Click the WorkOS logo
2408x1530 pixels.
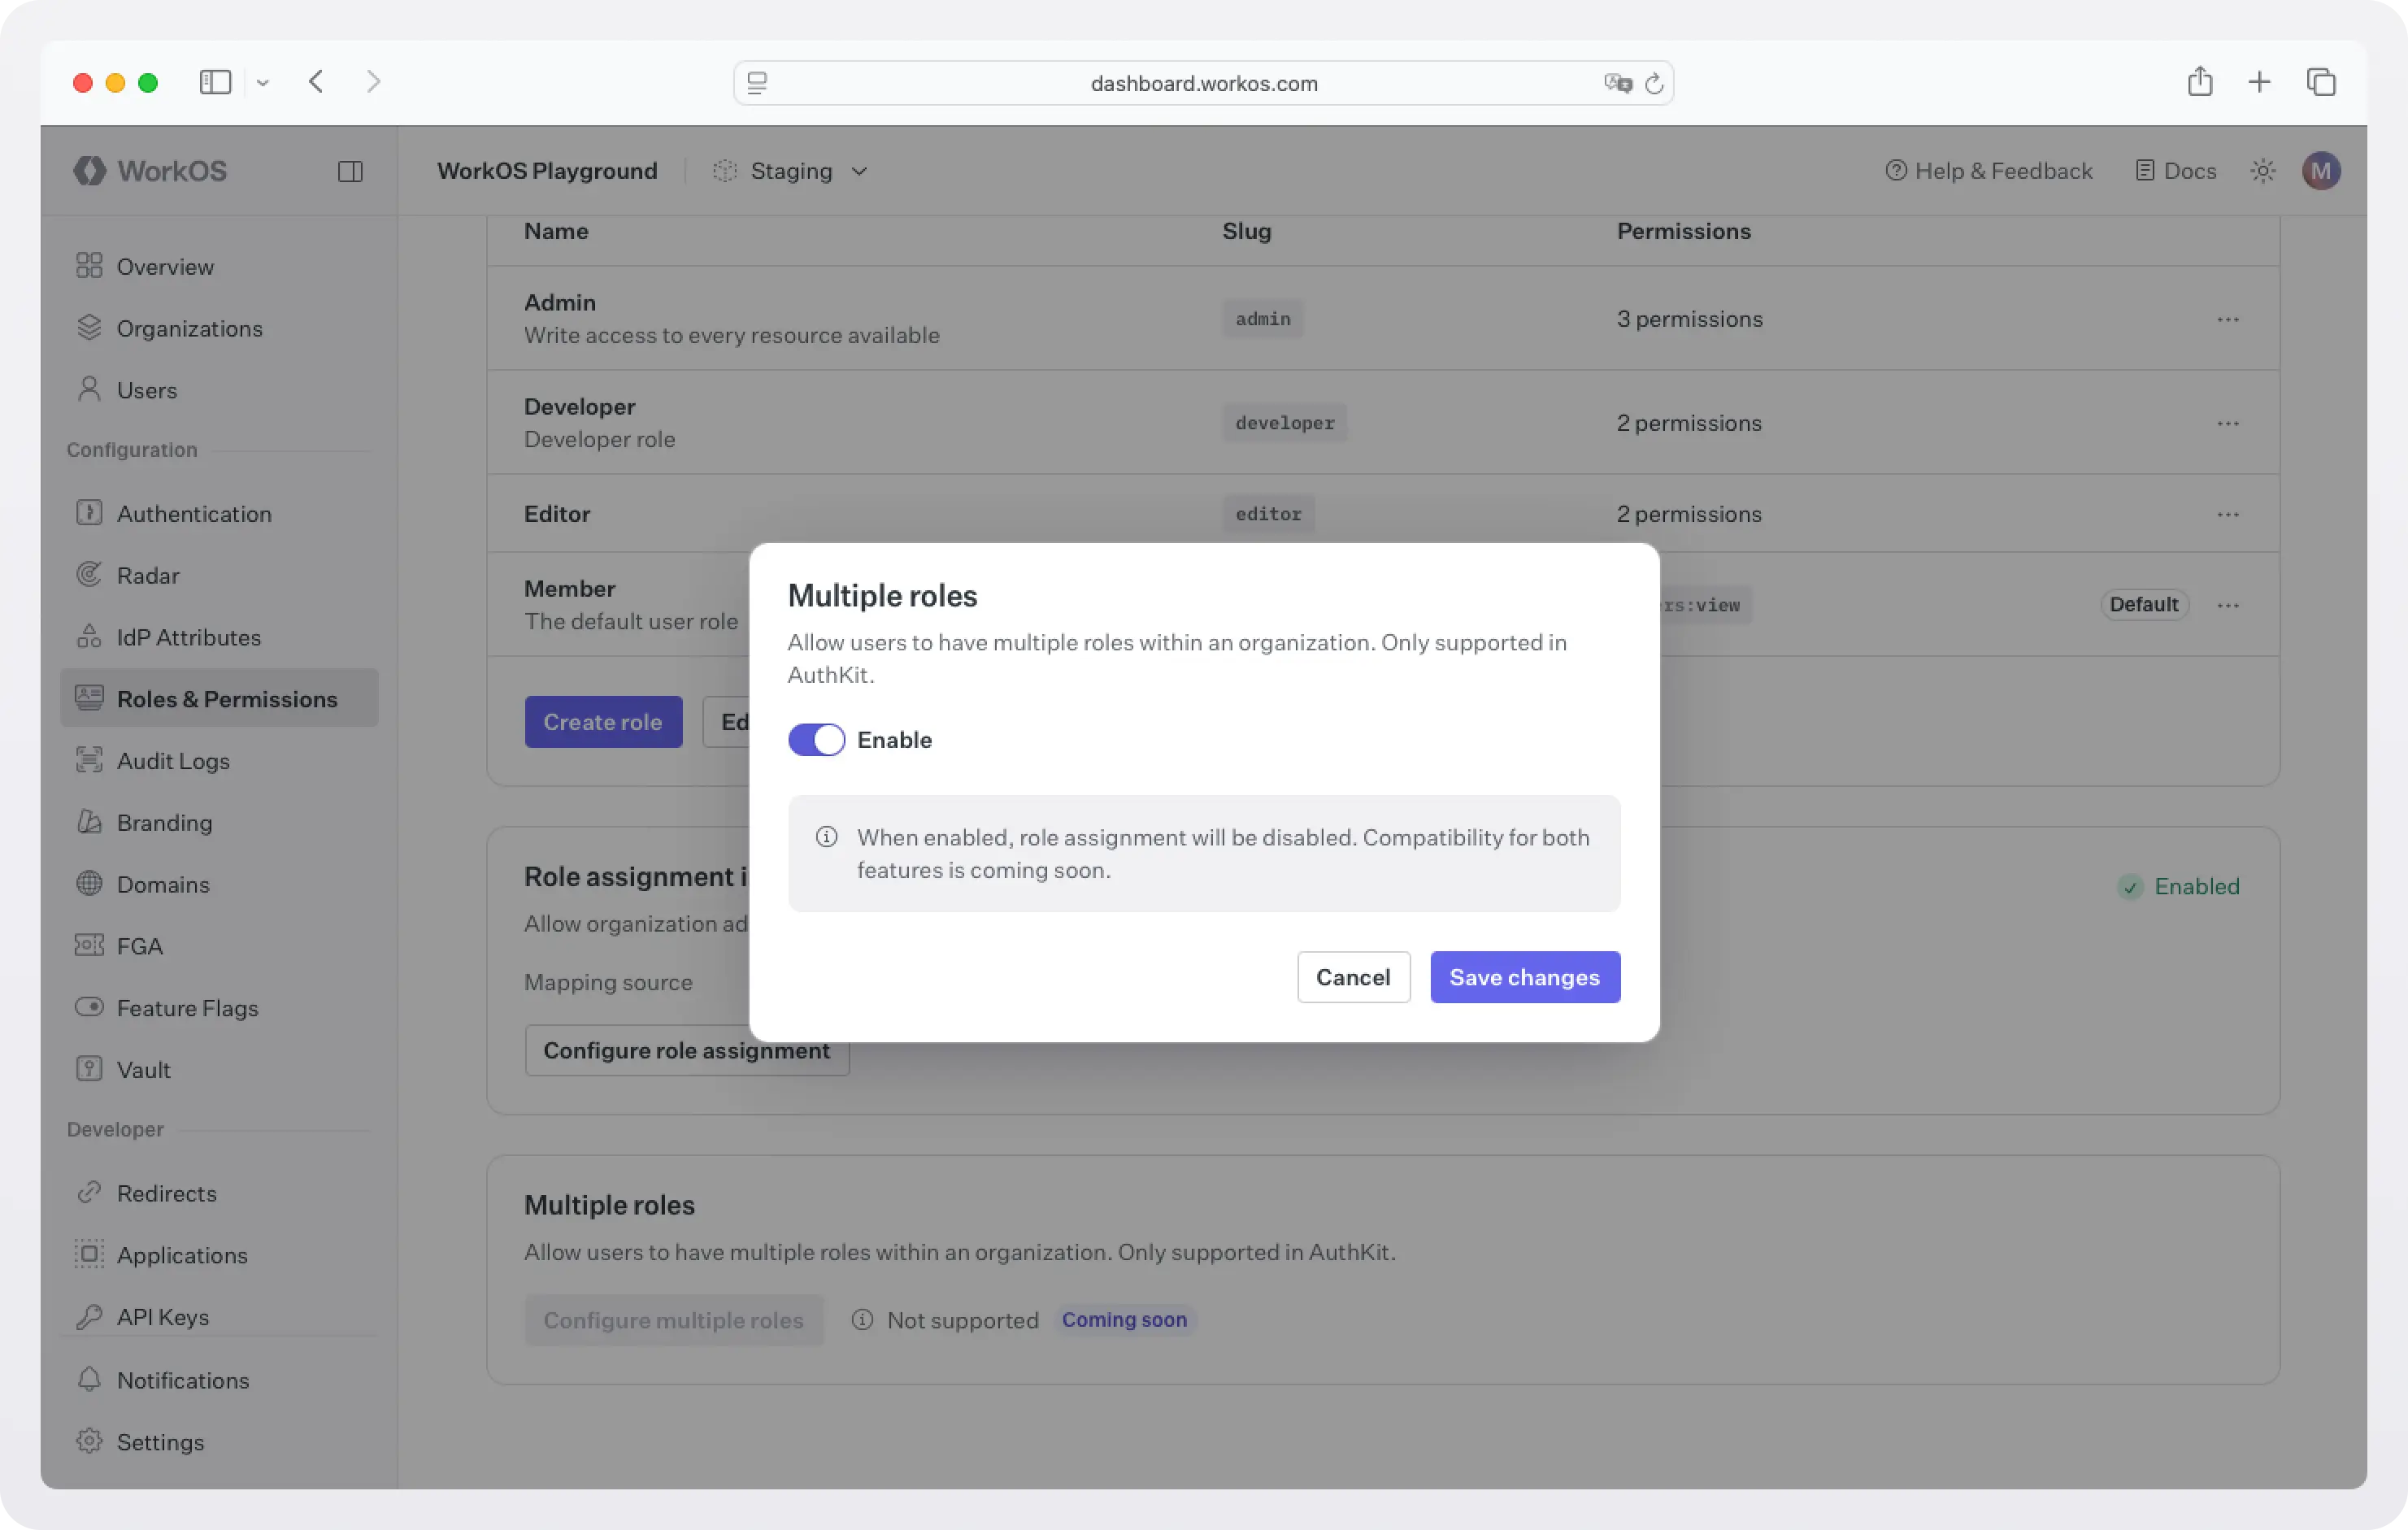tap(151, 171)
